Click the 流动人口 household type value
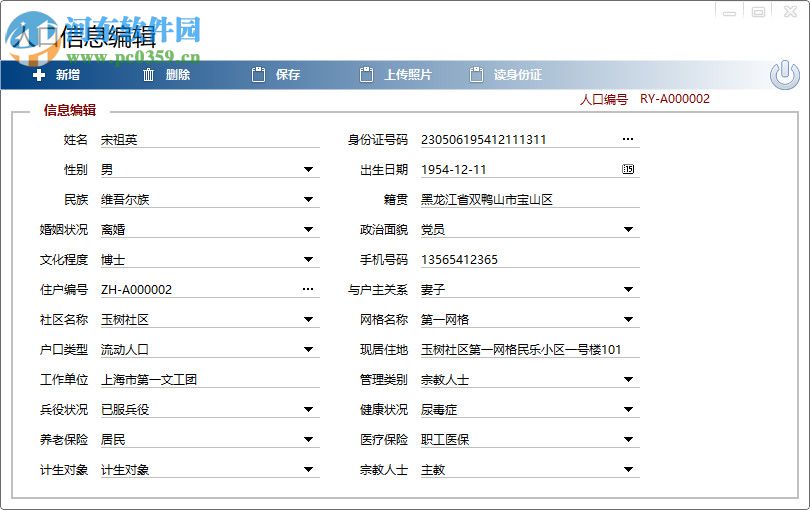The image size is (810, 510). tap(125, 349)
